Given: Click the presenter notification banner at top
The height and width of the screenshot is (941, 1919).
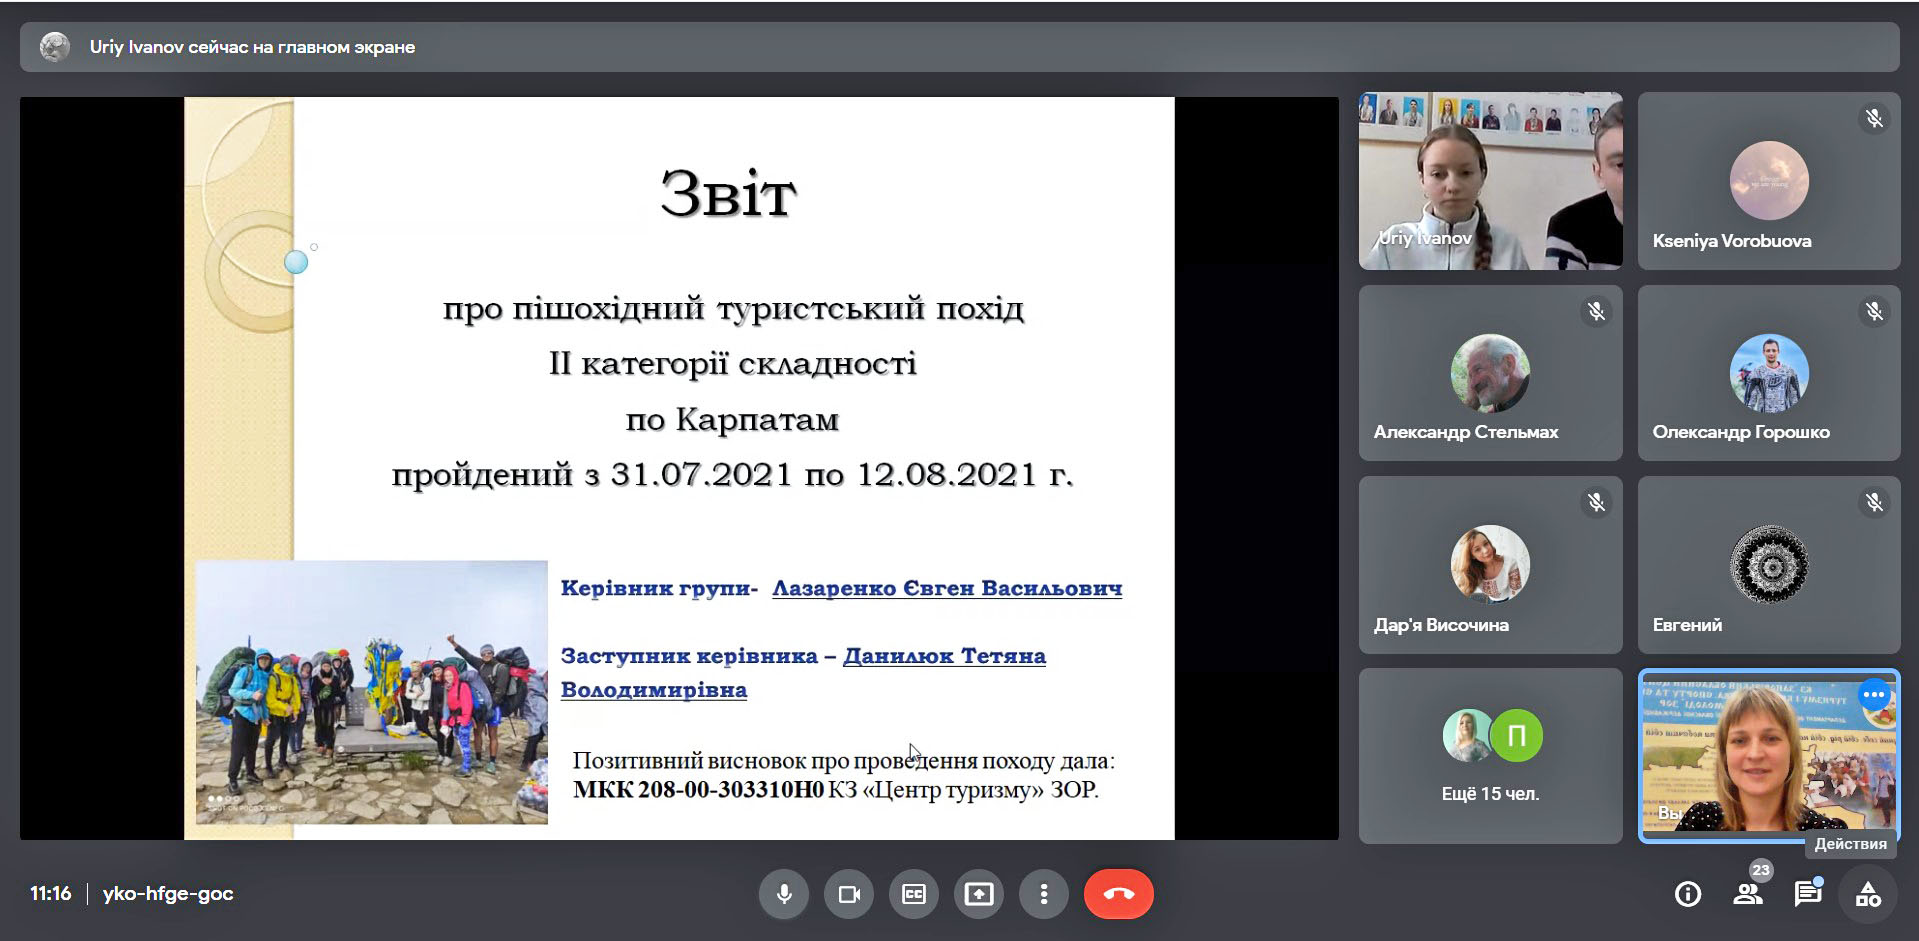Looking at the screenshot, I should (x=958, y=47).
